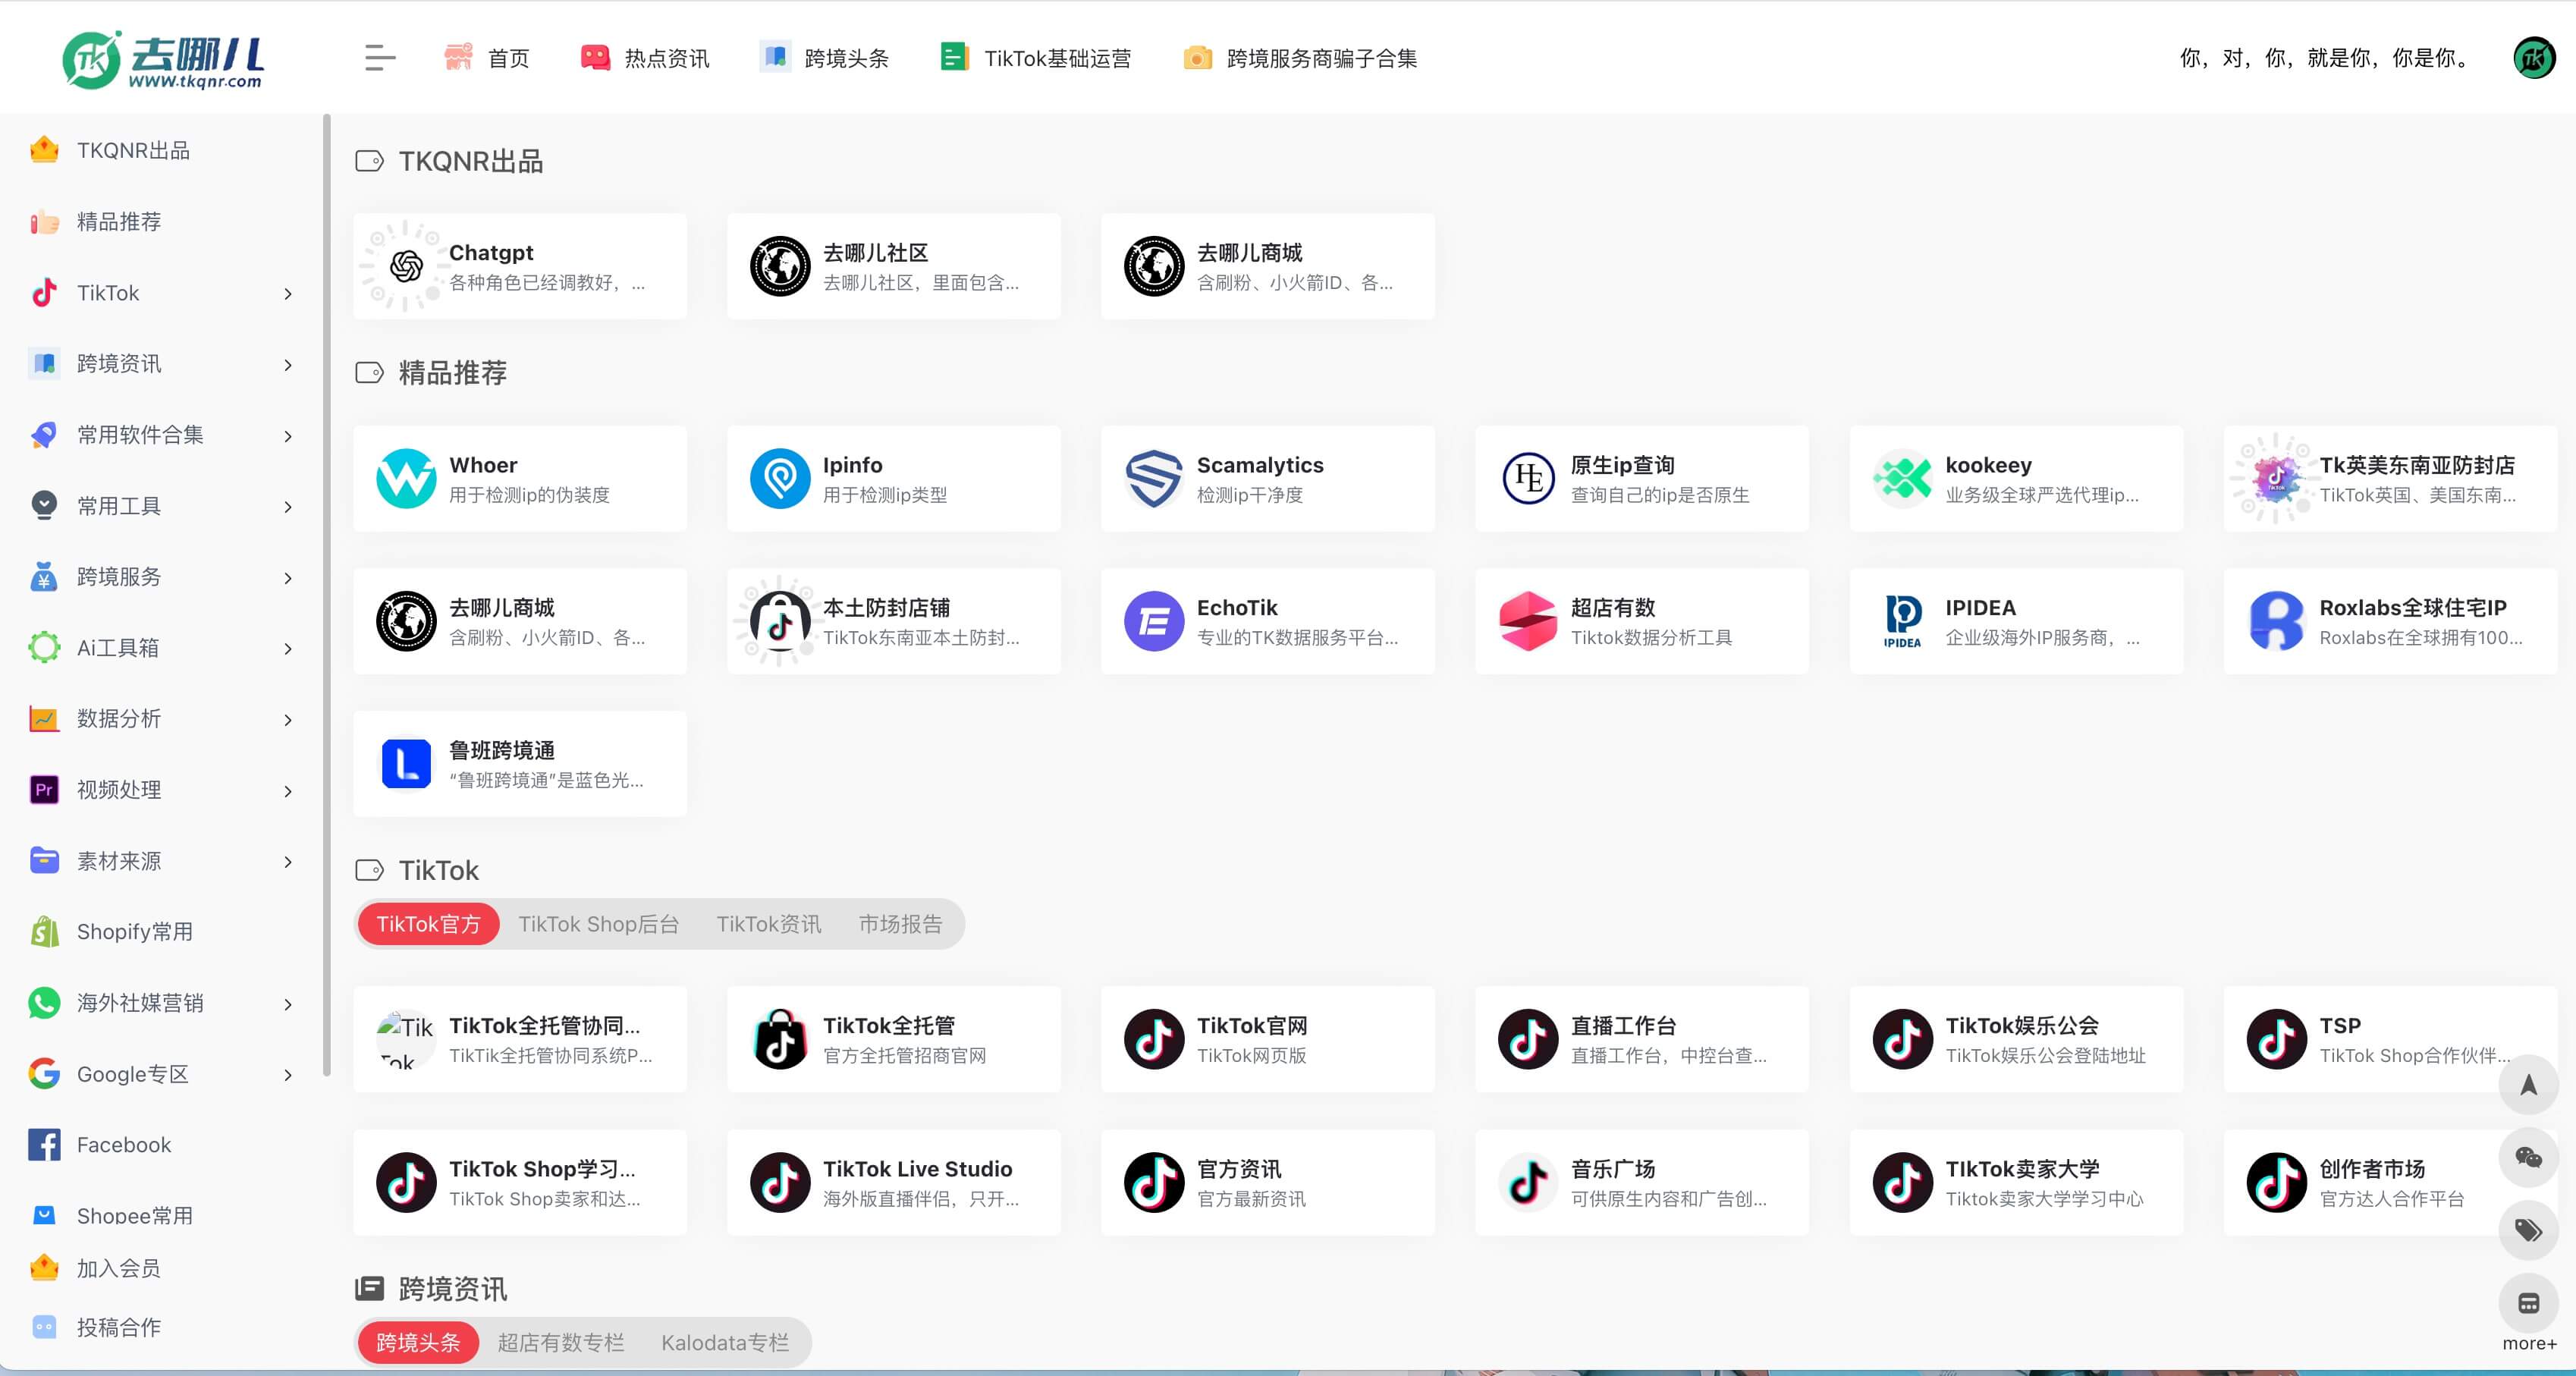This screenshot has height=1376, width=2576.
Task: Expand the Google专区 sidebar submenu
Action: [x=288, y=1075]
